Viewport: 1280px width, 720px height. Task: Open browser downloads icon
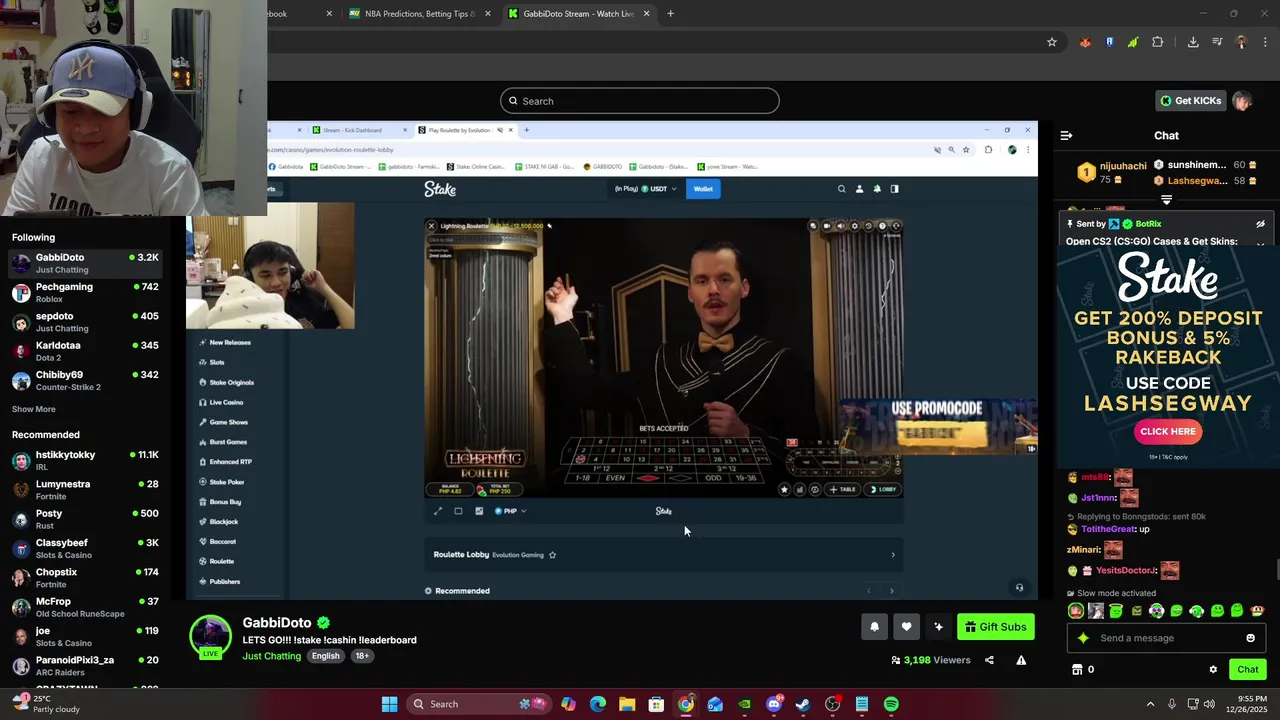pos(1193,42)
